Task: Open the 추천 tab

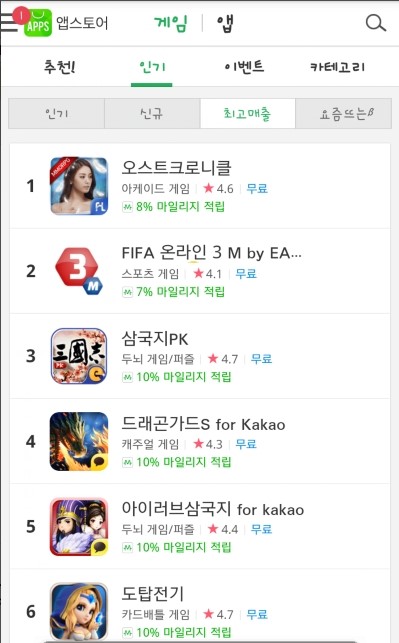Action: click(59, 66)
